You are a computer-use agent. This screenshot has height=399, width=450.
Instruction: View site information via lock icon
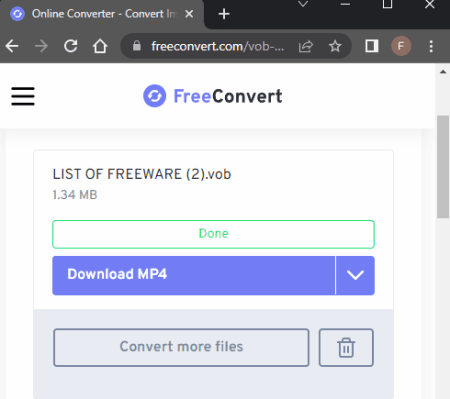pos(137,46)
